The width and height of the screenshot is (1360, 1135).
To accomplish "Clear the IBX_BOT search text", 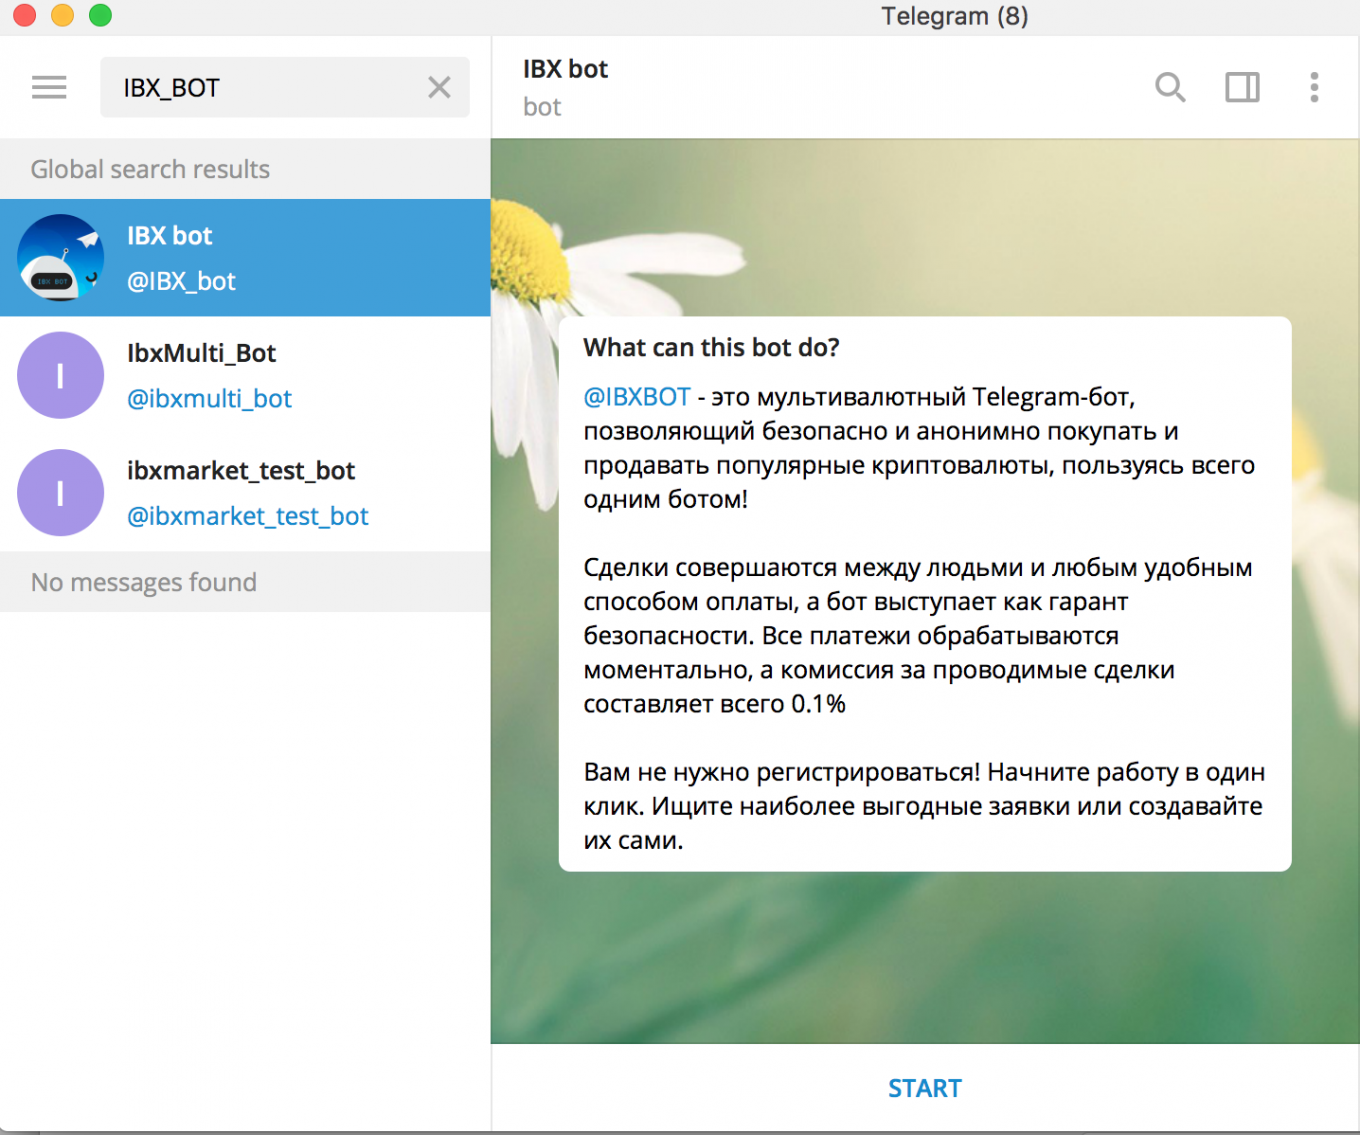I will click(x=439, y=88).
